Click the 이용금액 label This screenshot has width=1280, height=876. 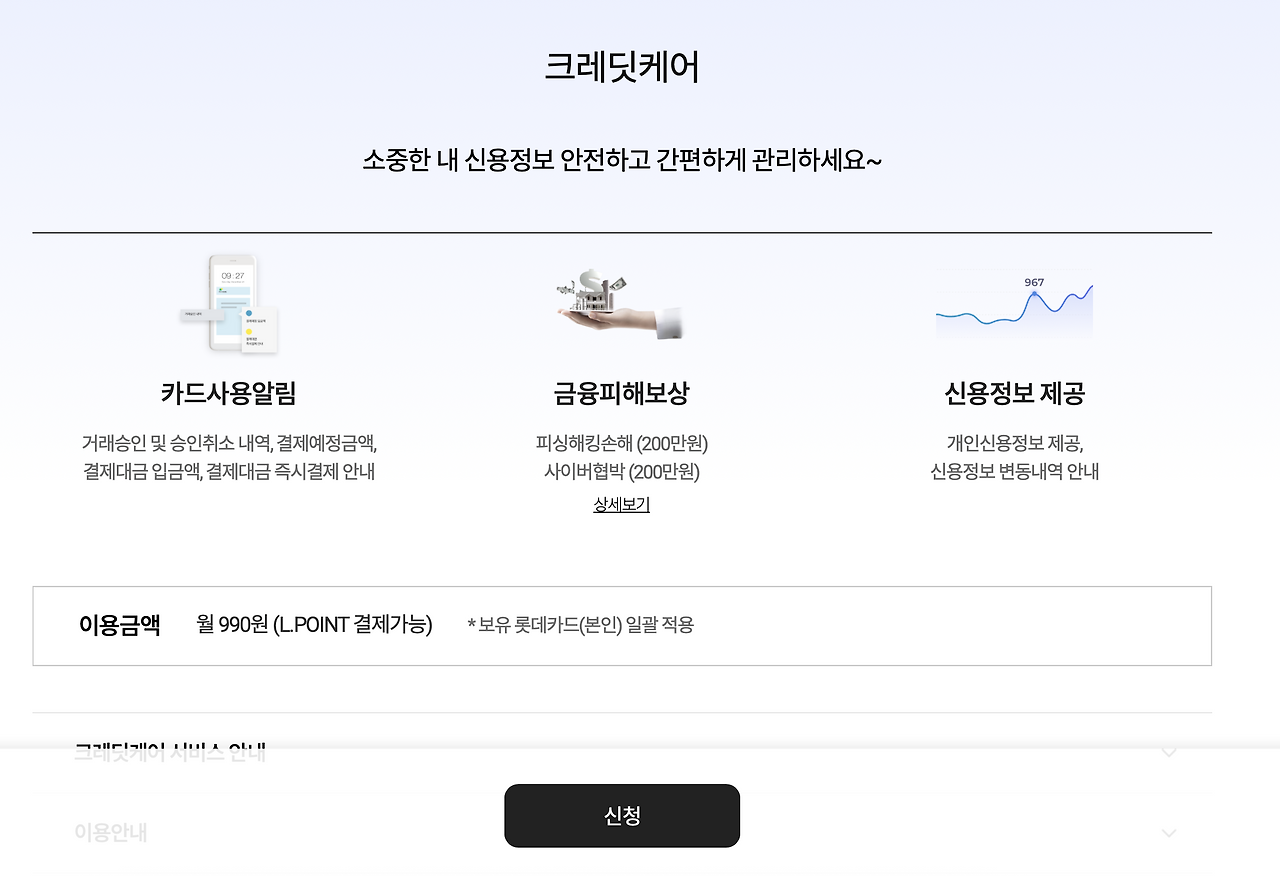[x=119, y=625]
